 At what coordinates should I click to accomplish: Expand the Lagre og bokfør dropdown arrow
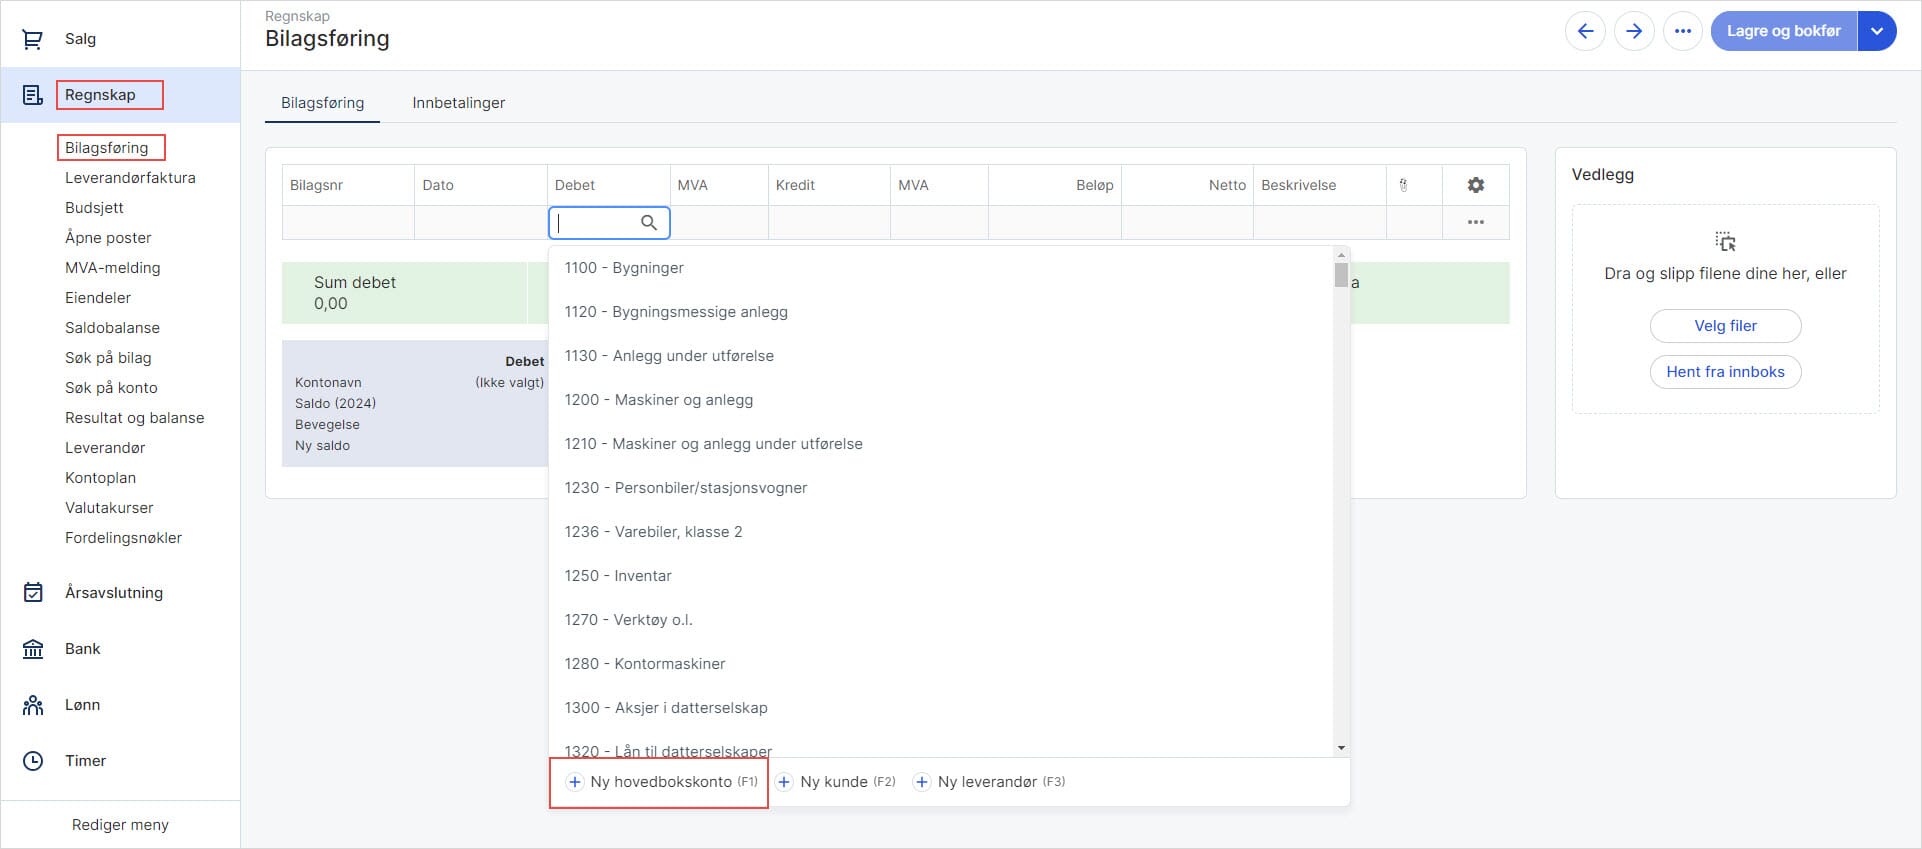1877,31
